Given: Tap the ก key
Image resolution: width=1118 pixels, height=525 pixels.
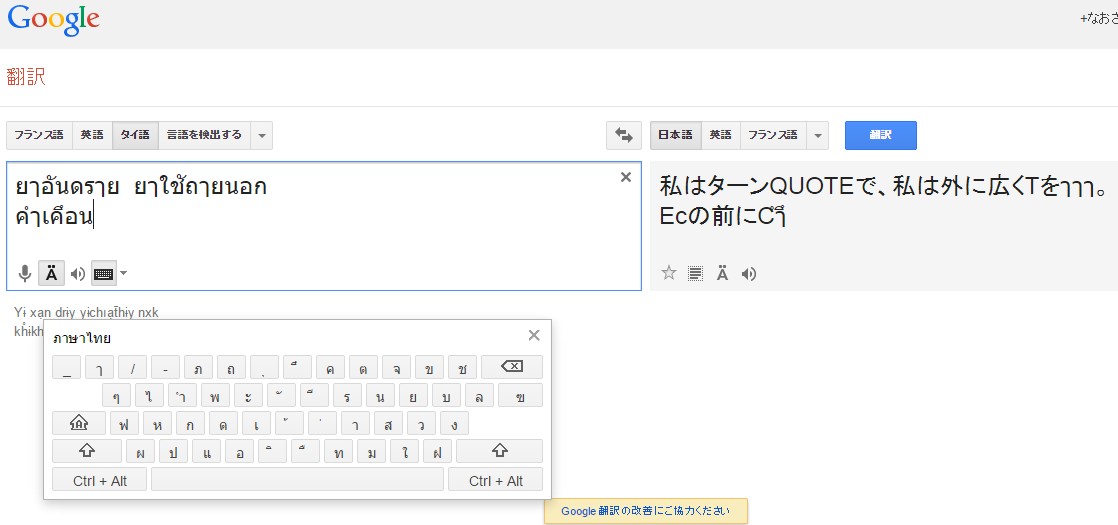Looking at the screenshot, I should click(190, 423).
